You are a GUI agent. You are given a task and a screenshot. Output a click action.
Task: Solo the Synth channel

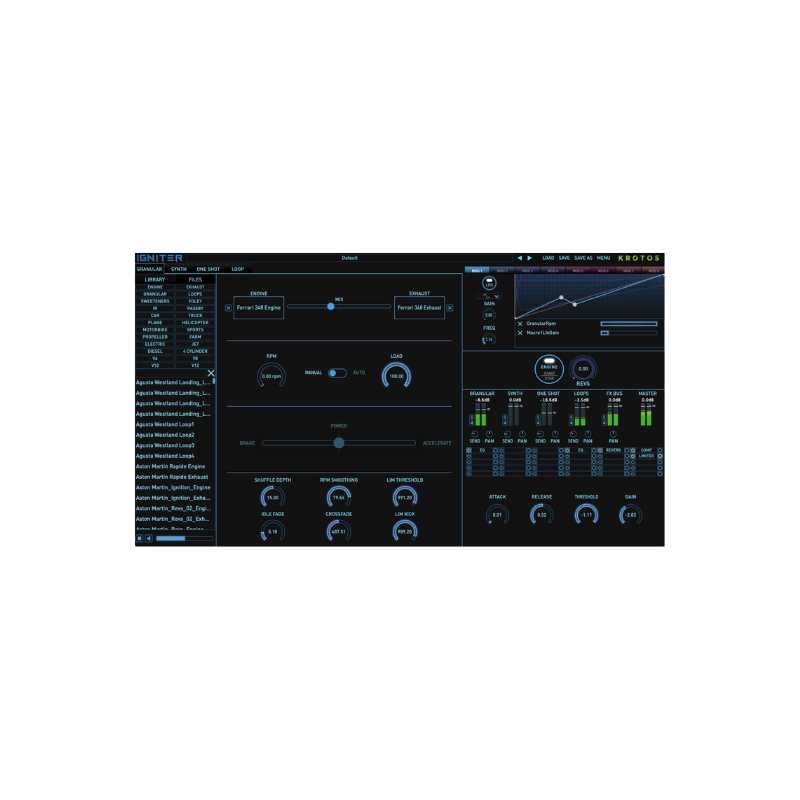tap(503, 416)
